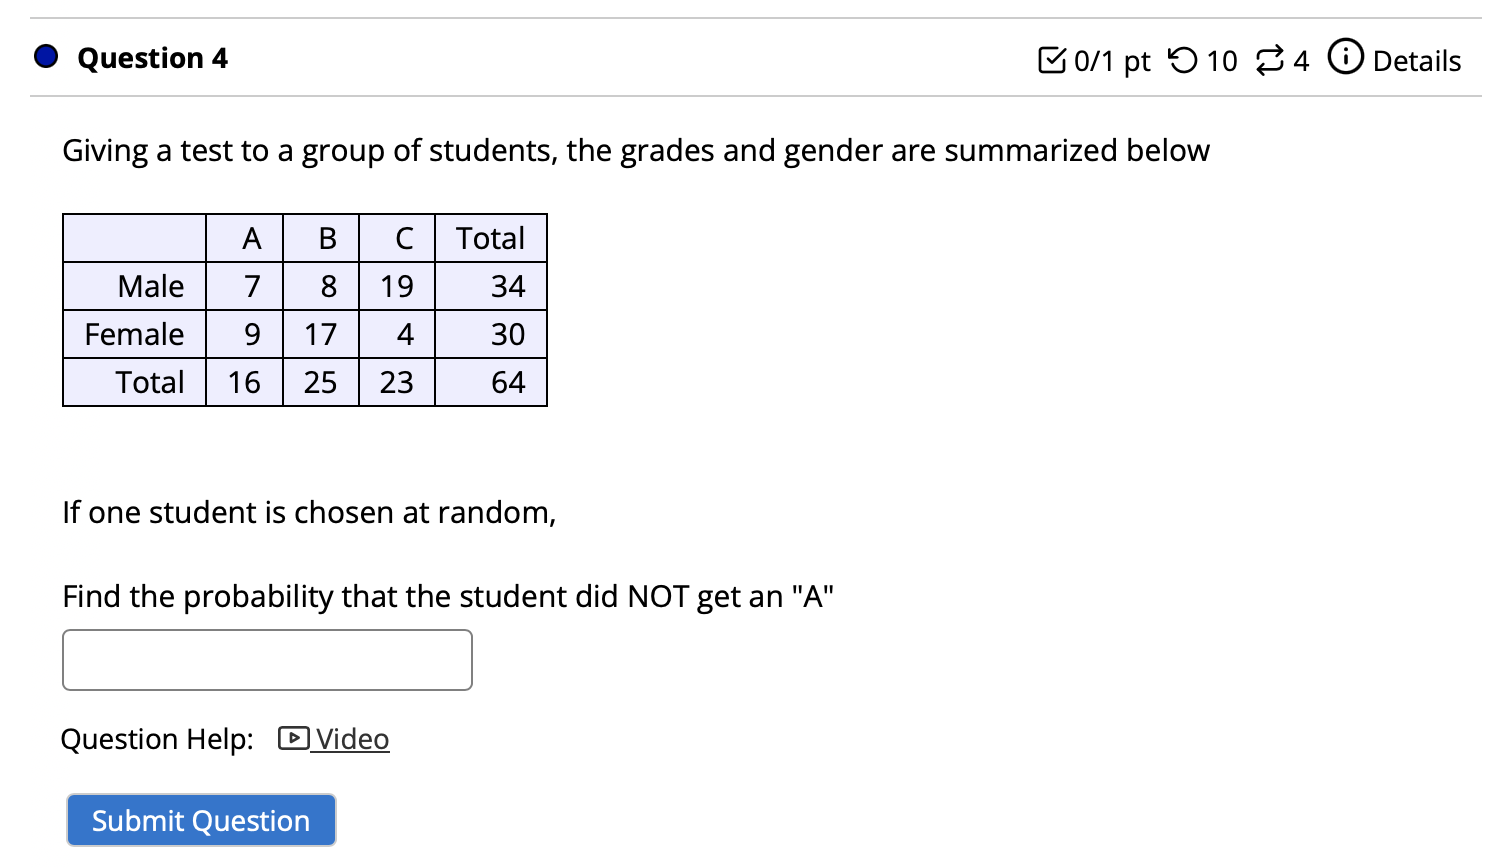Open the info circle icon near Details

[x=1346, y=59]
